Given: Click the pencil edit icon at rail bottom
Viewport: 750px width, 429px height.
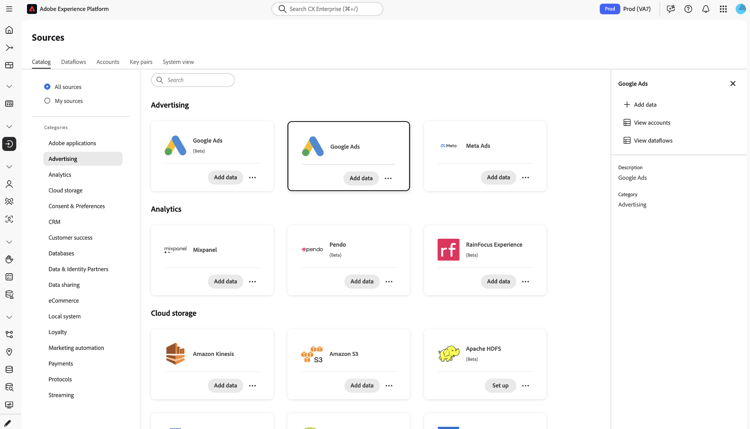Looking at the screenshot, I should point(8,423).
